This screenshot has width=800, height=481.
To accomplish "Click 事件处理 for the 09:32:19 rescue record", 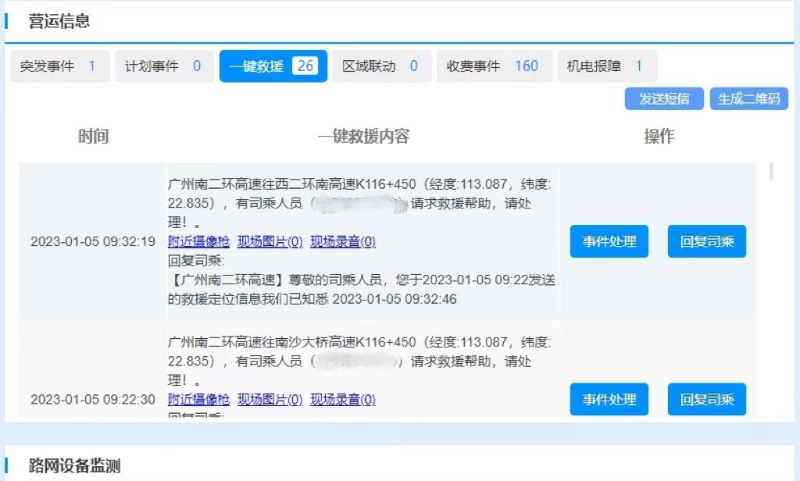I will pyautogui.click(x=609, y=242).
